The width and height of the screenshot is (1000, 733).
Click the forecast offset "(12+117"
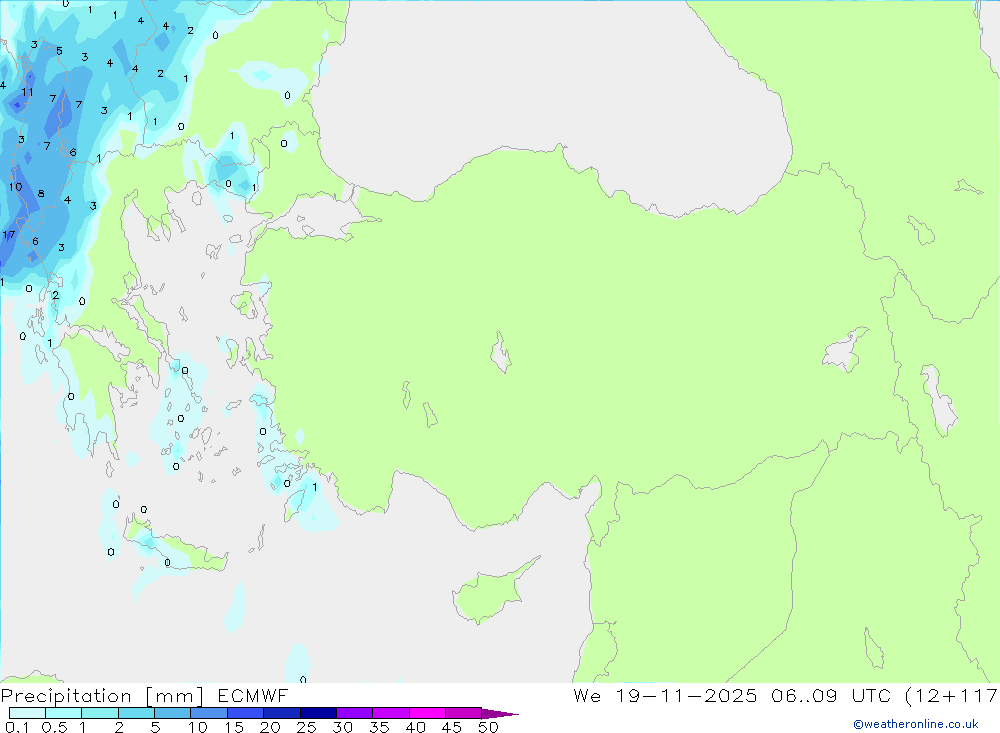click(x=952, y=696)
